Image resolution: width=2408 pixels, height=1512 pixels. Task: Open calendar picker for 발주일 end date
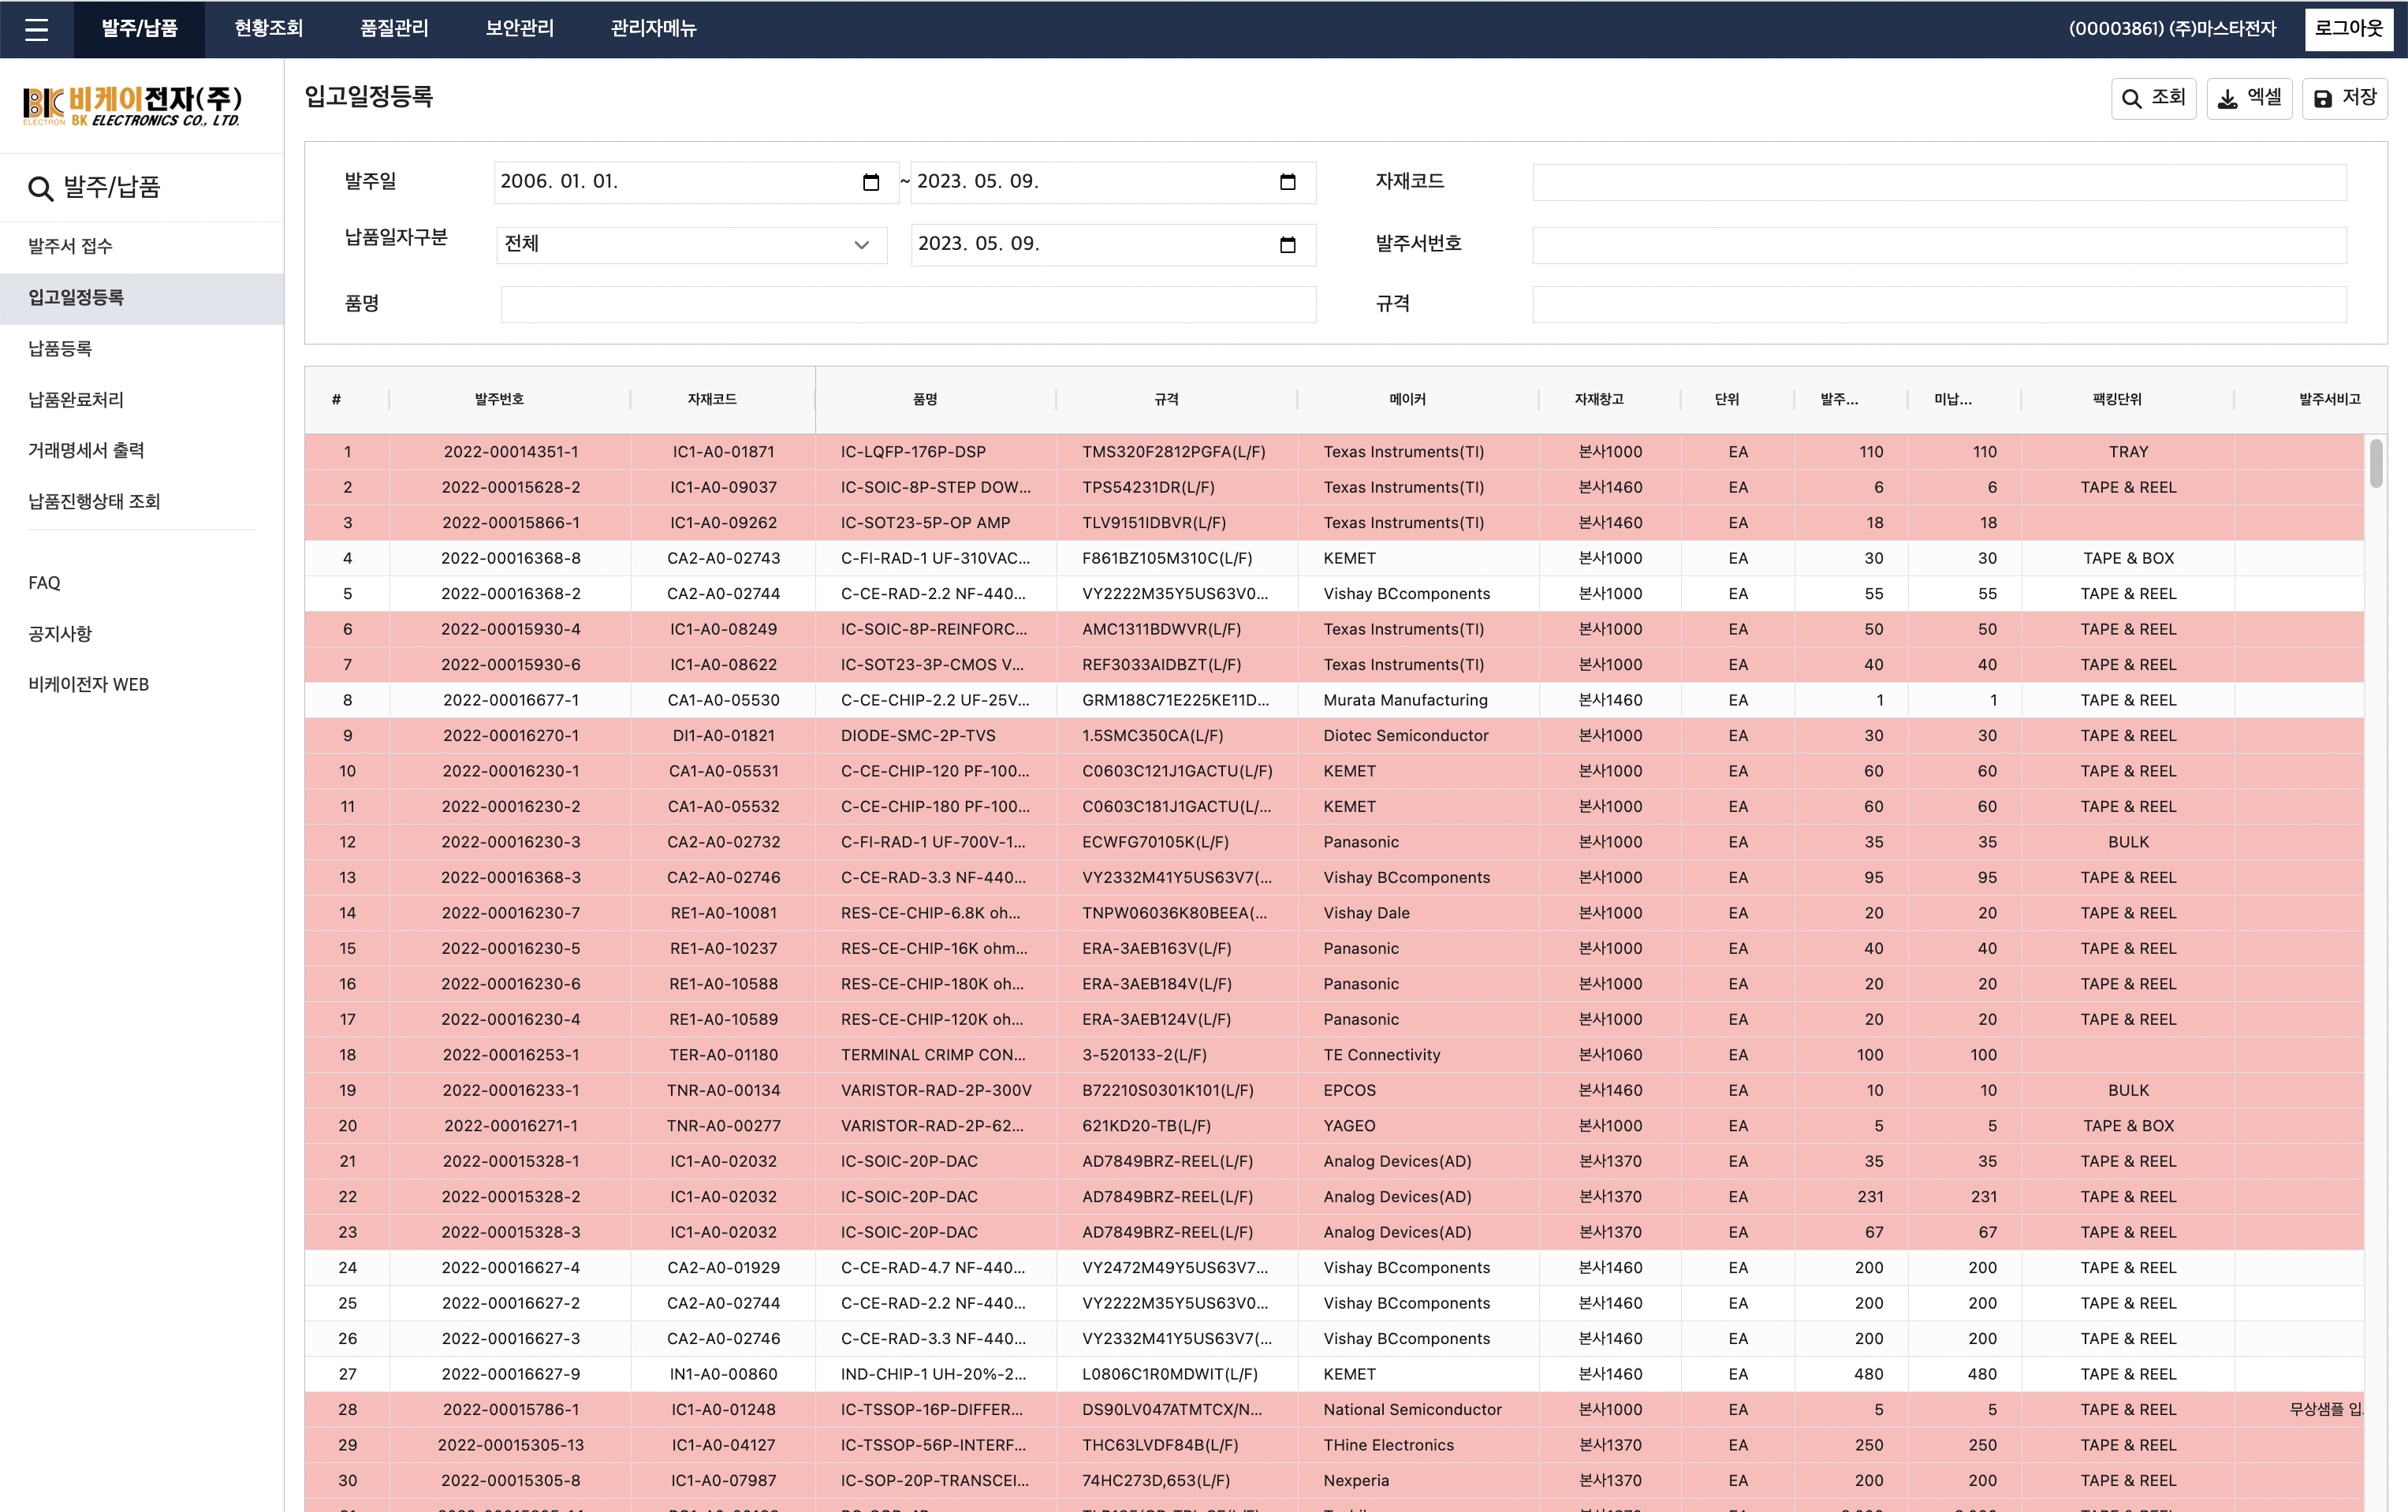pos(1287,182)
